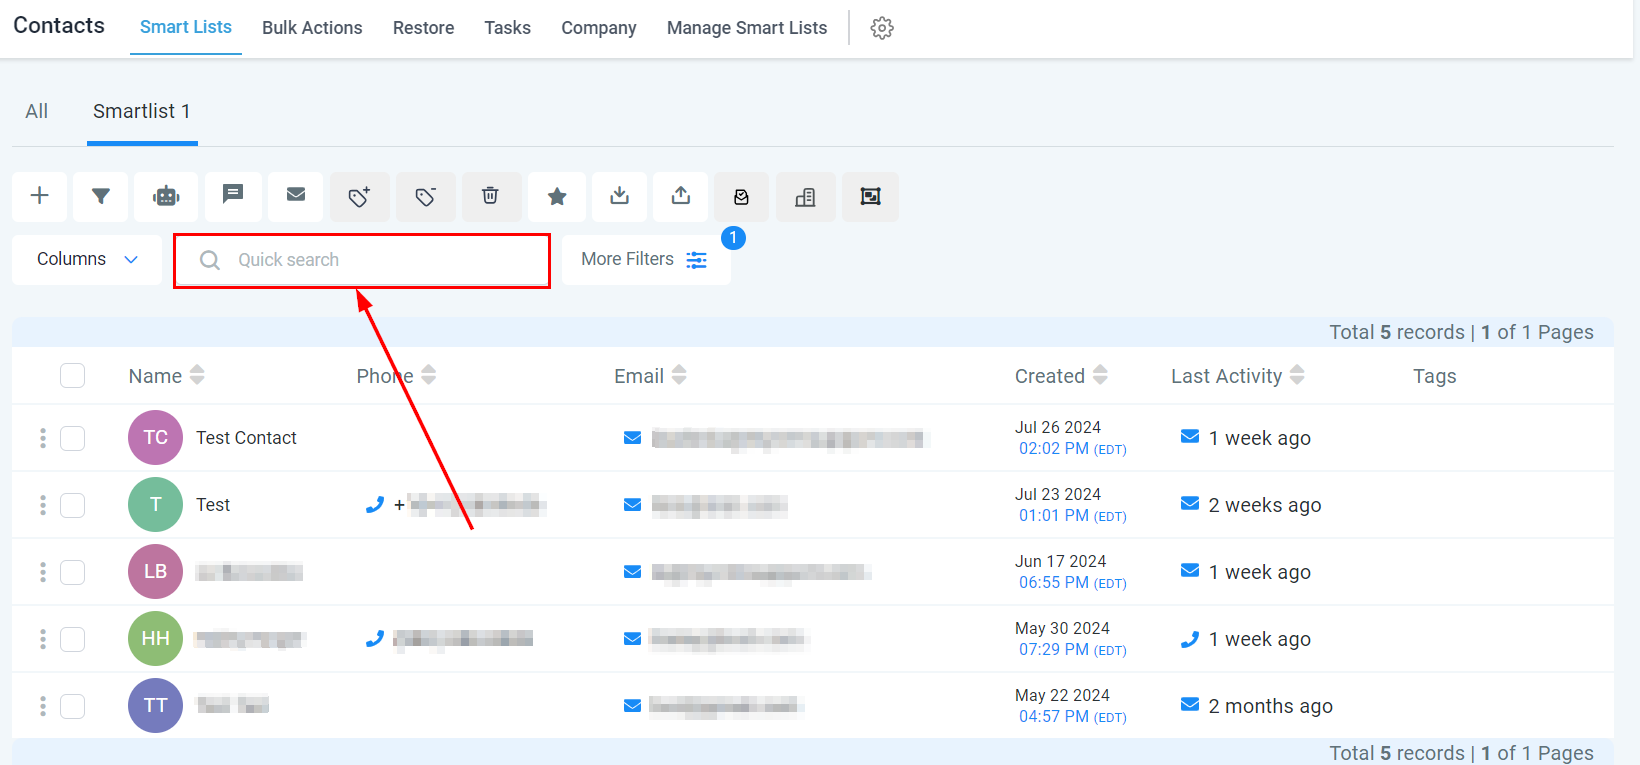
Task: Sort by the Created column arrows
Action: [x=1100, y=375]
